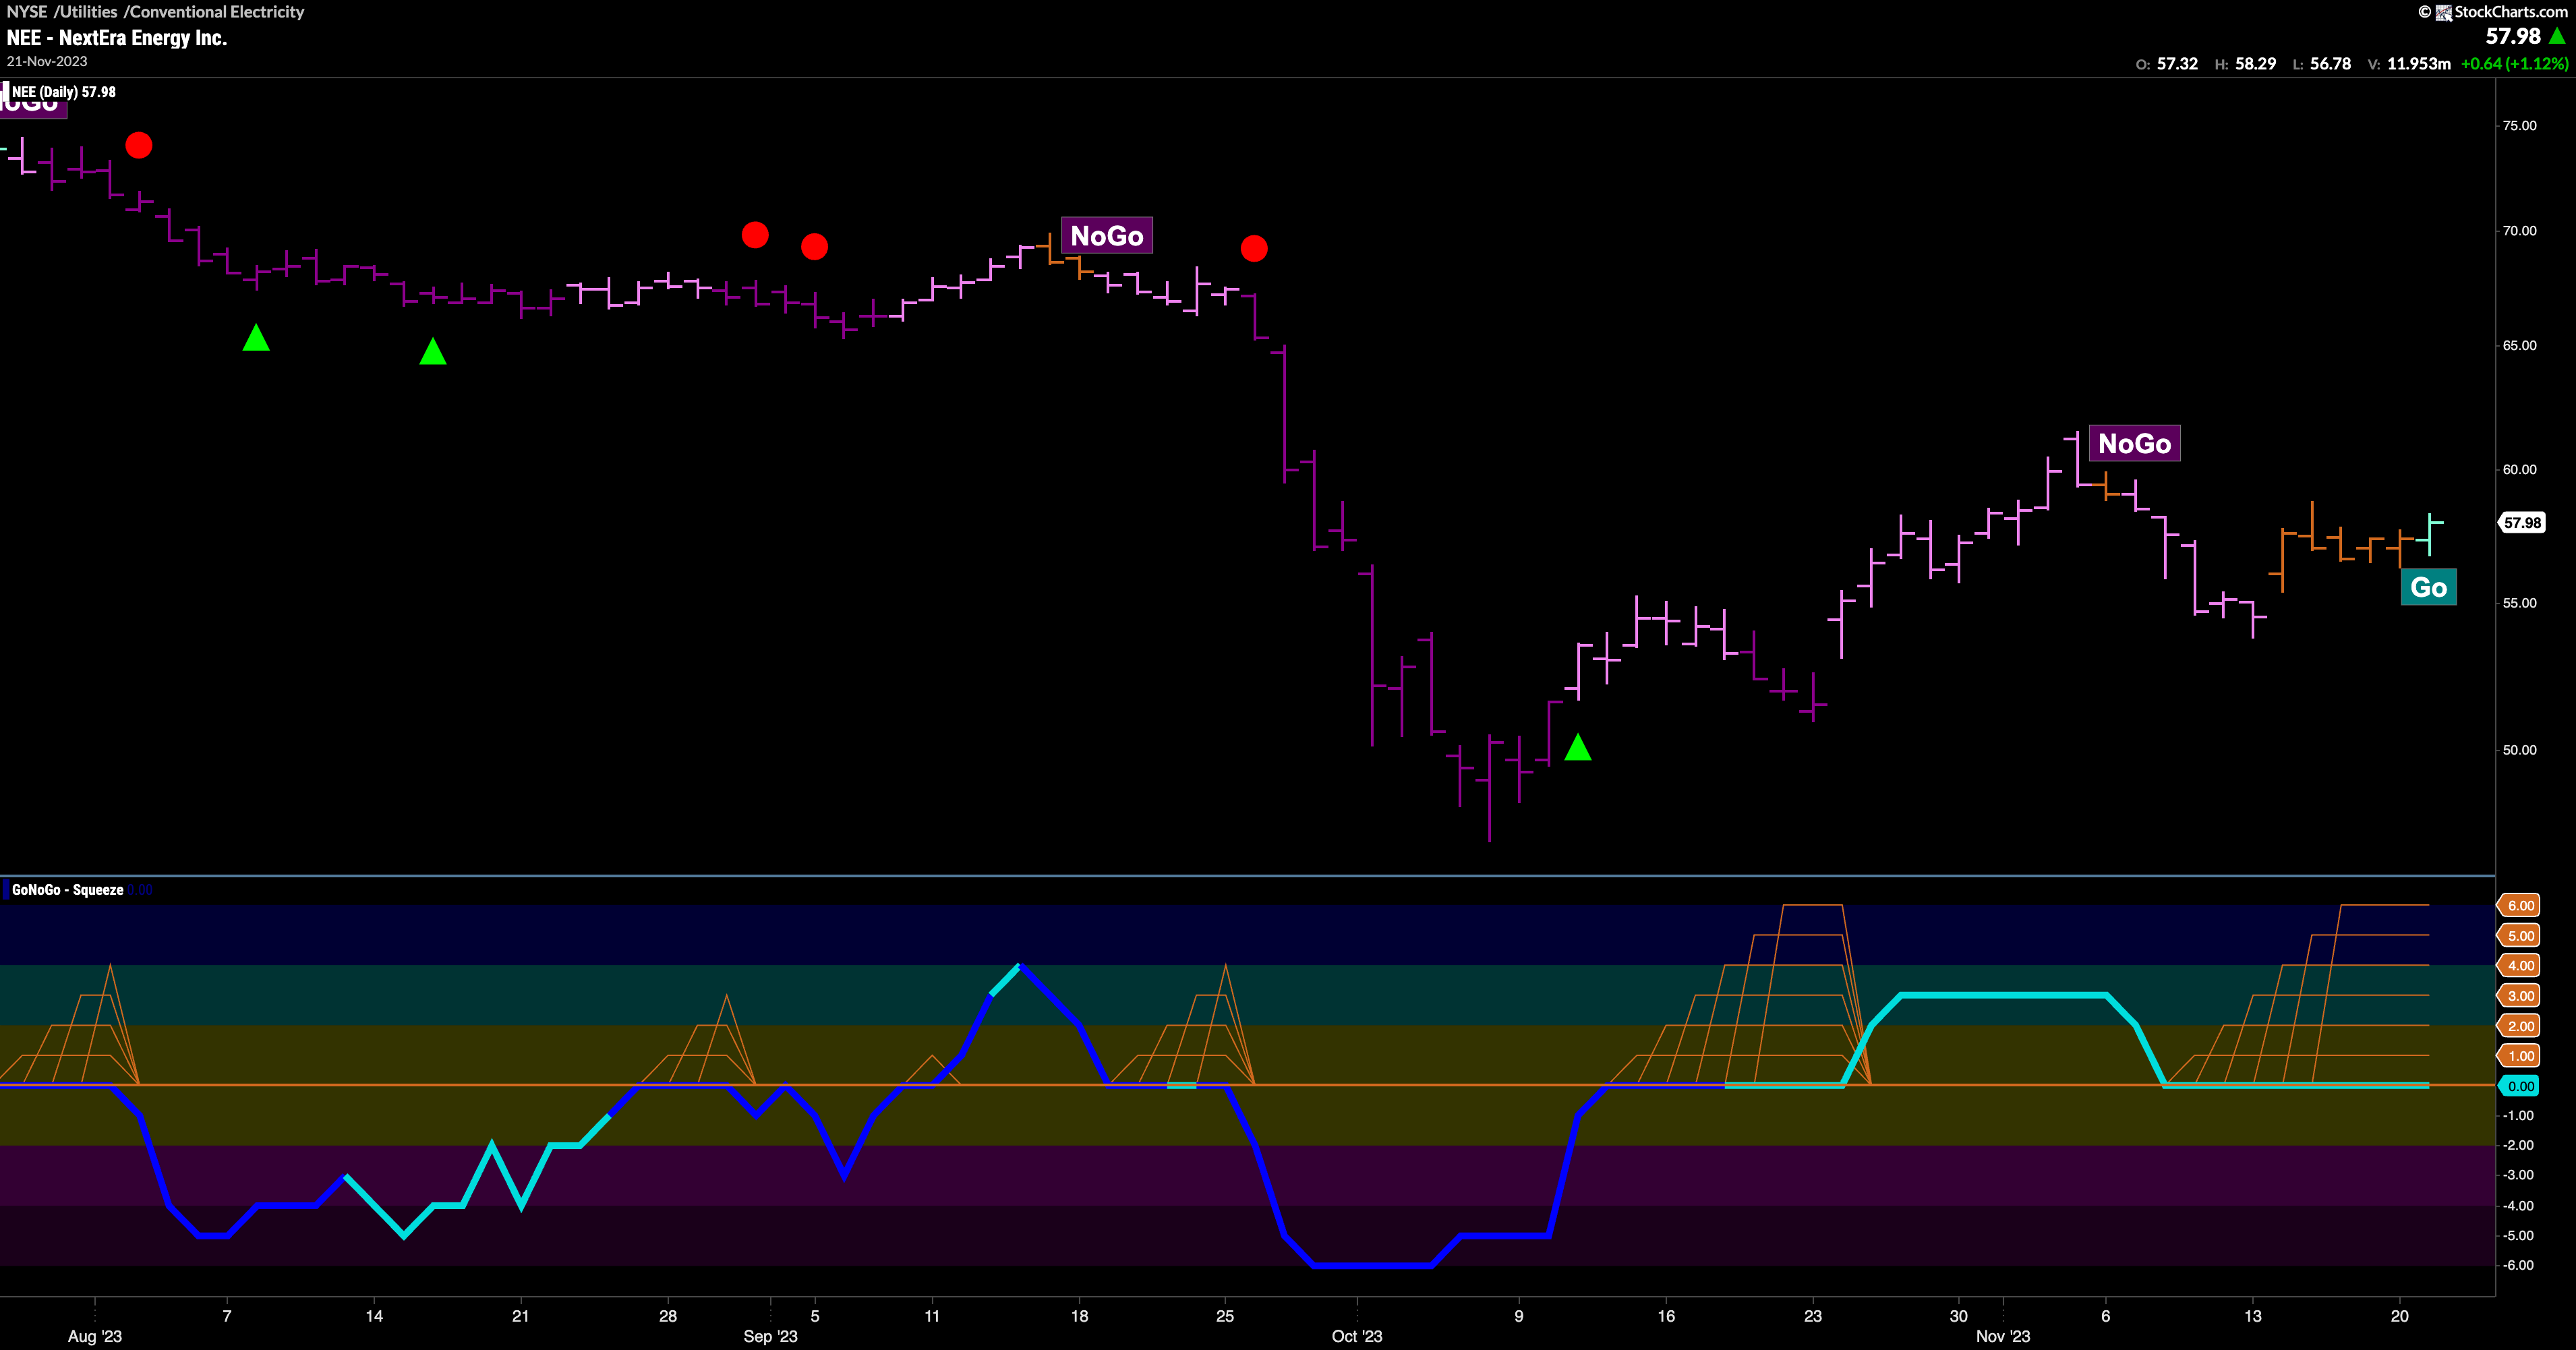Click the -3.00 oscillator axis label
This screenshot has height=1350, width=2576.
(x=2518, y=1176)
